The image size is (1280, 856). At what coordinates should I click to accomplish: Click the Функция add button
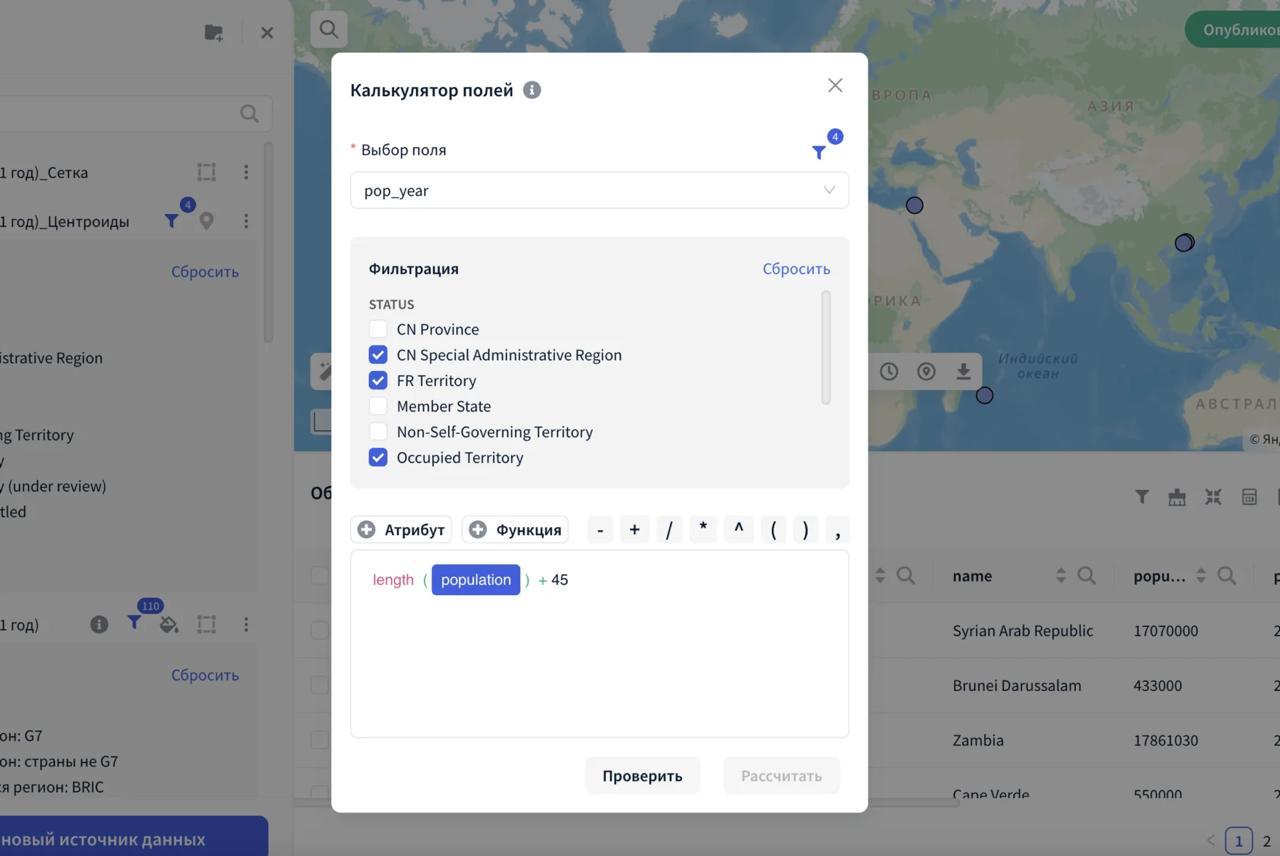pyautogui.click(x=515, y=529)
